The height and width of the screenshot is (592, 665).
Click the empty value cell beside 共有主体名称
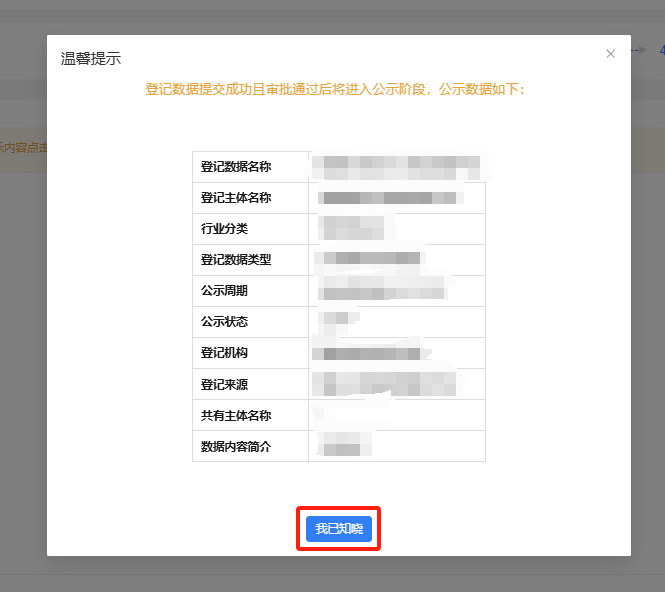click(x=396, y=415)
